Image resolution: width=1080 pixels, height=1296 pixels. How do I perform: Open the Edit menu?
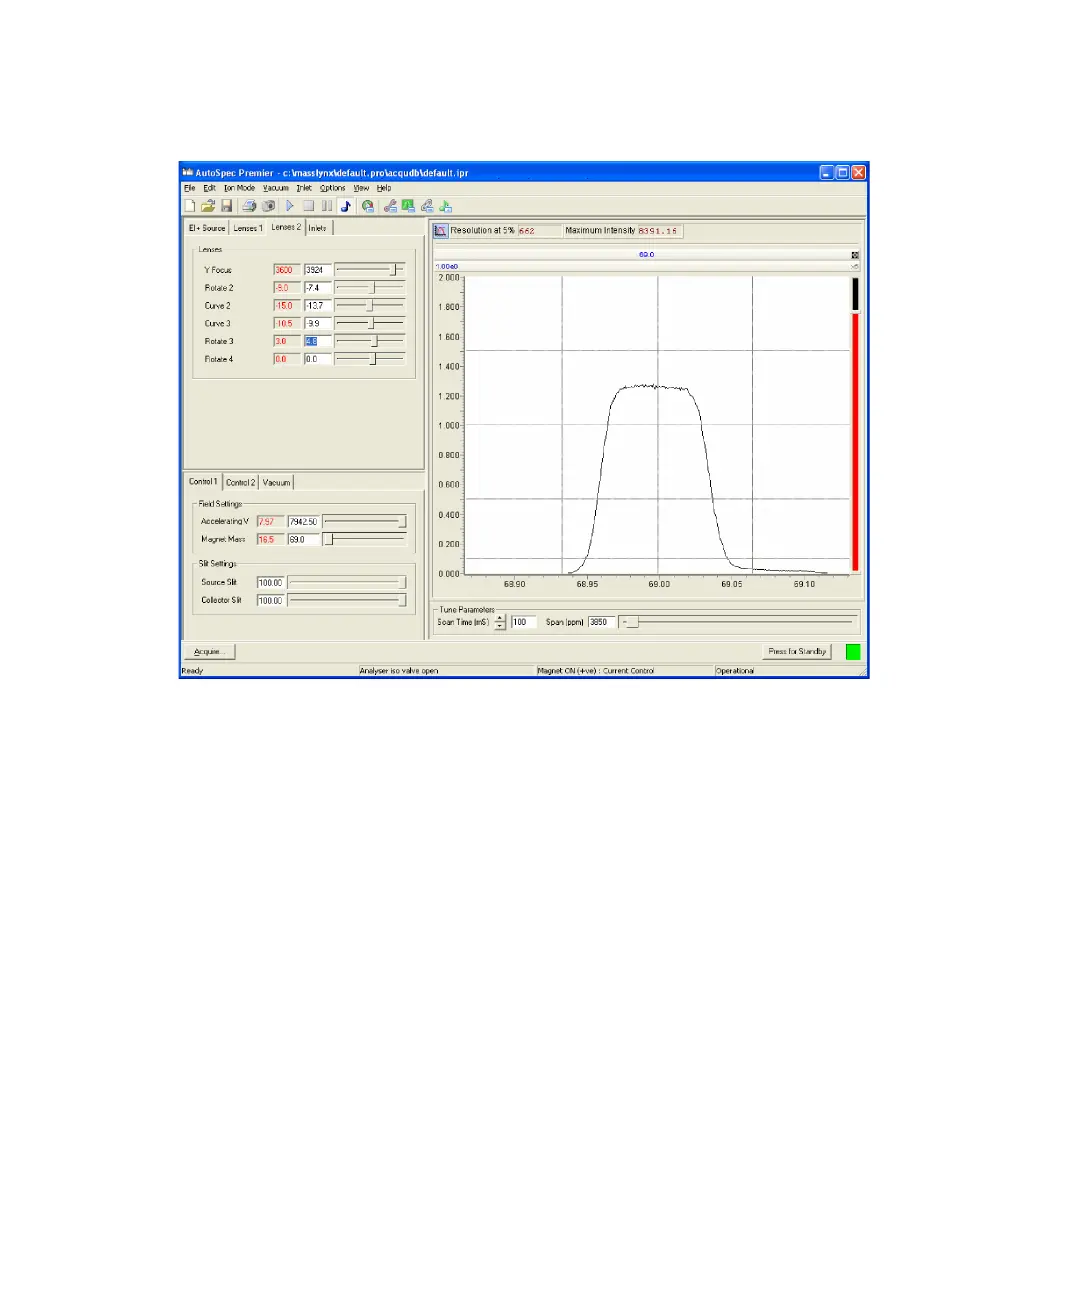pyautogui.click(x=209, y=188)
